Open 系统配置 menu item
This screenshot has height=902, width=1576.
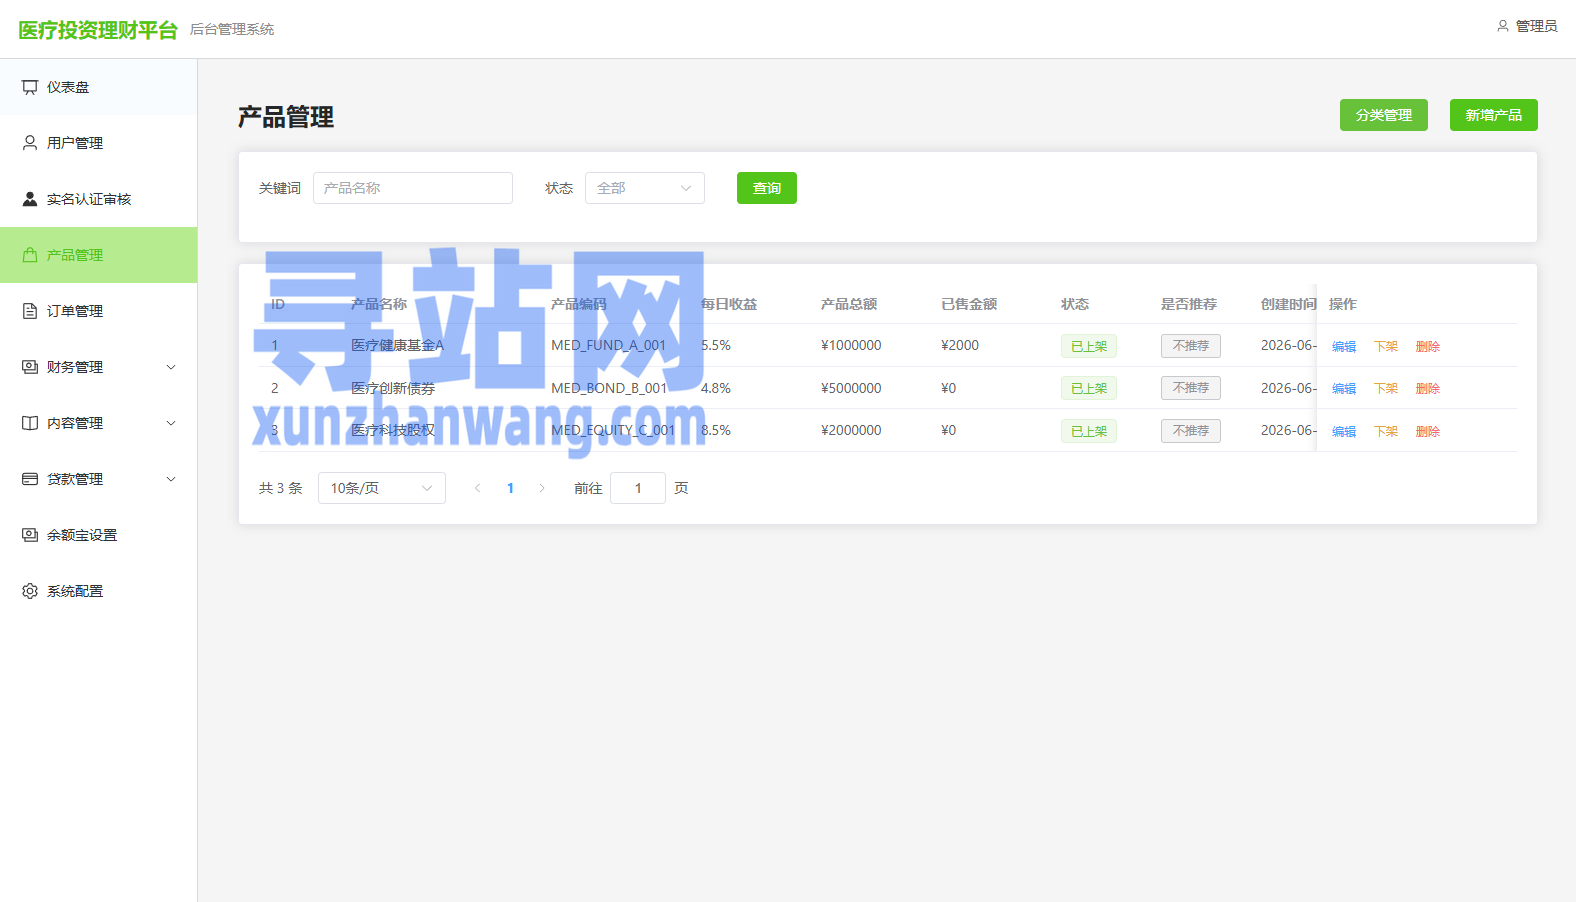pyautogui.click(x=98, y=591)
